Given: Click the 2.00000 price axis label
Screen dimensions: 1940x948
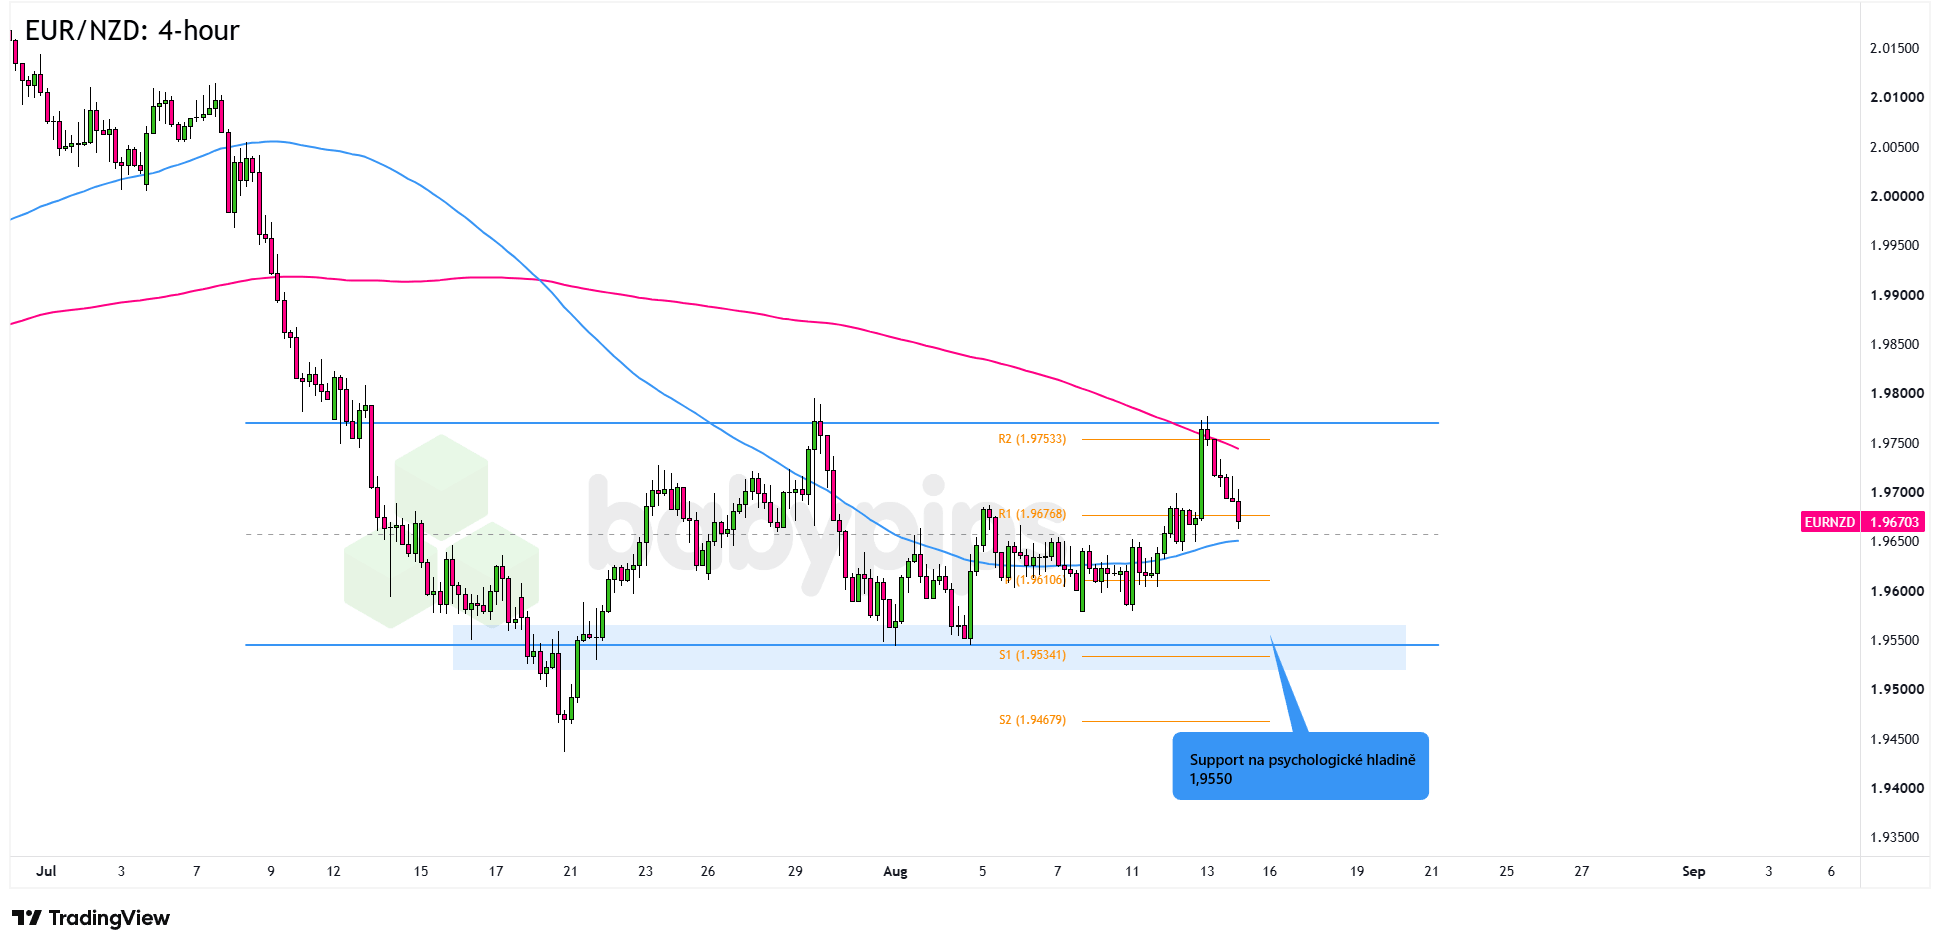Looking at the screenshot, I should (1897, 196).
